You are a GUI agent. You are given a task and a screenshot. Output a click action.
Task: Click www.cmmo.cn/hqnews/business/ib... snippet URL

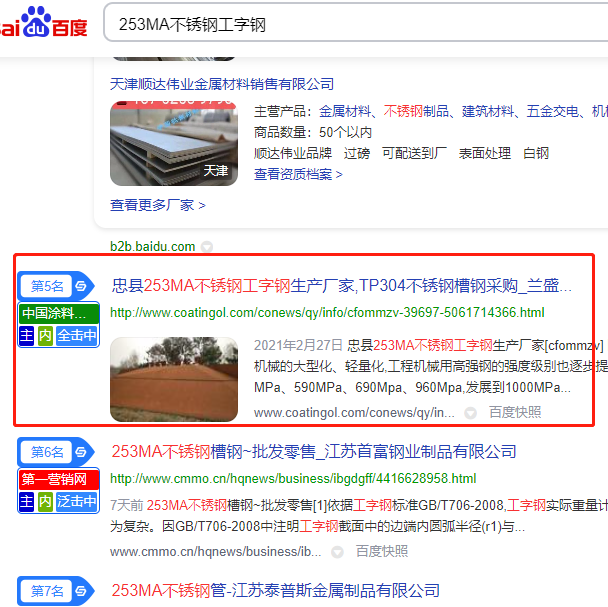[x=216, y=552]
